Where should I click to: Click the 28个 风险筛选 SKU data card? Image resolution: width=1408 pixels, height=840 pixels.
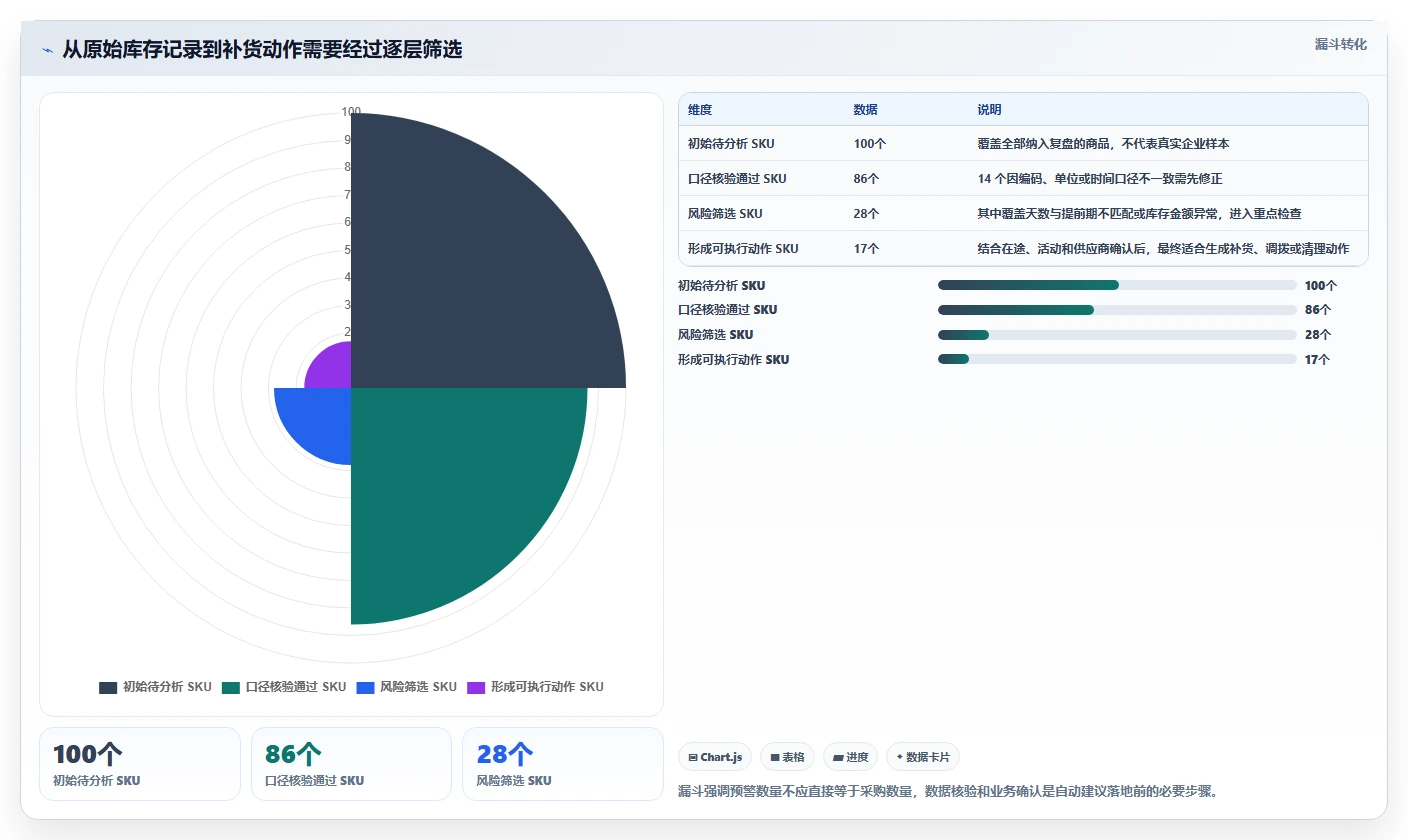click(563, 764)
